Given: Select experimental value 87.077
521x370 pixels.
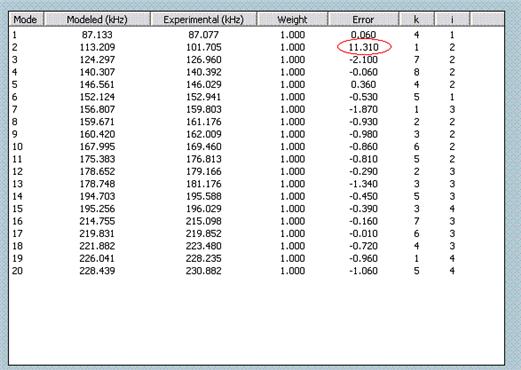Looking at the screenshot, I should coord(203,35).
